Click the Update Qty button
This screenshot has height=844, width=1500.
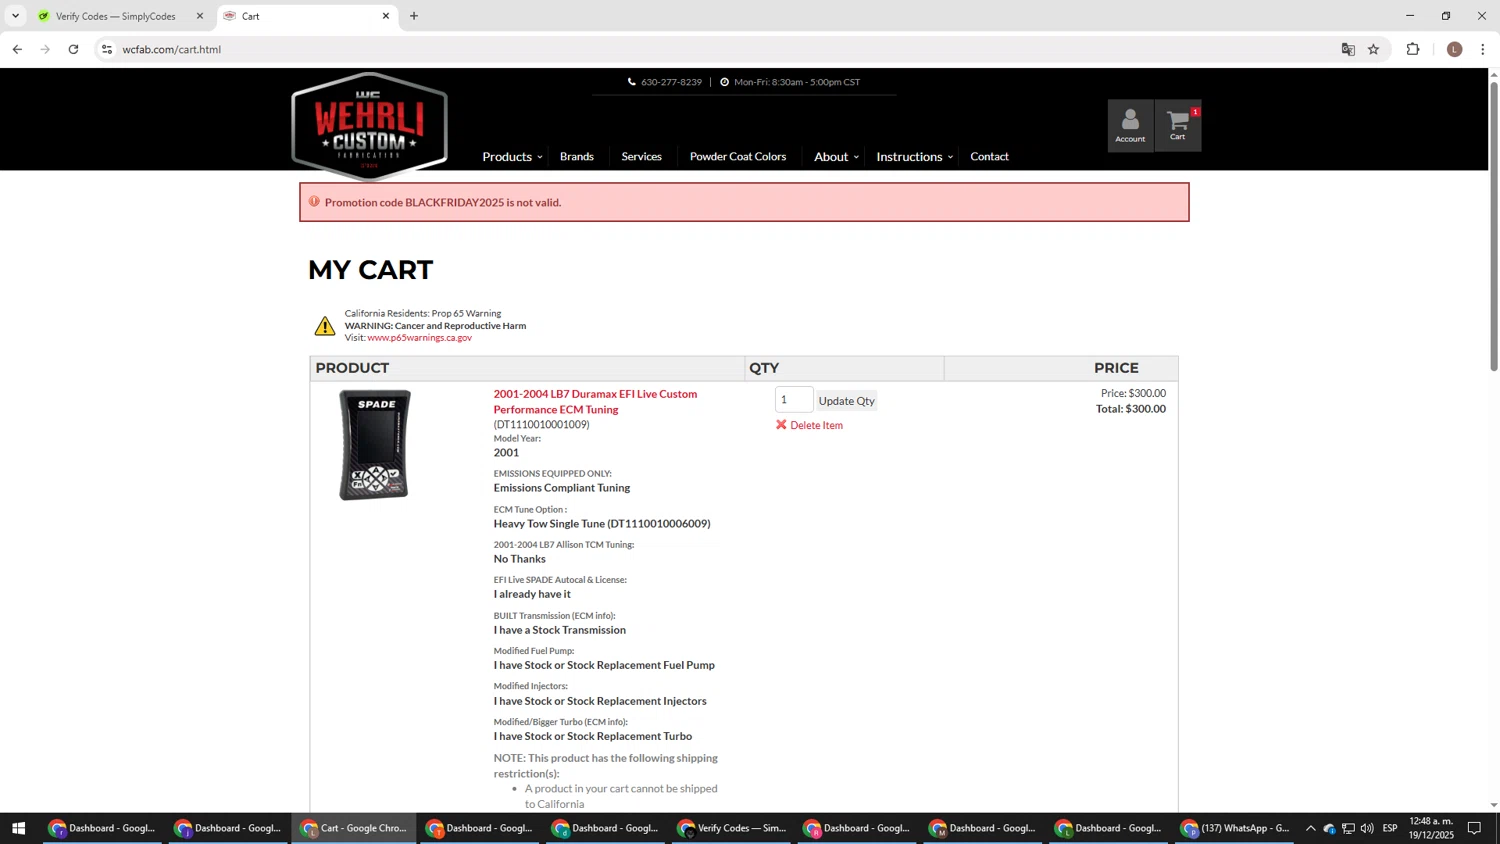point(847,401)
